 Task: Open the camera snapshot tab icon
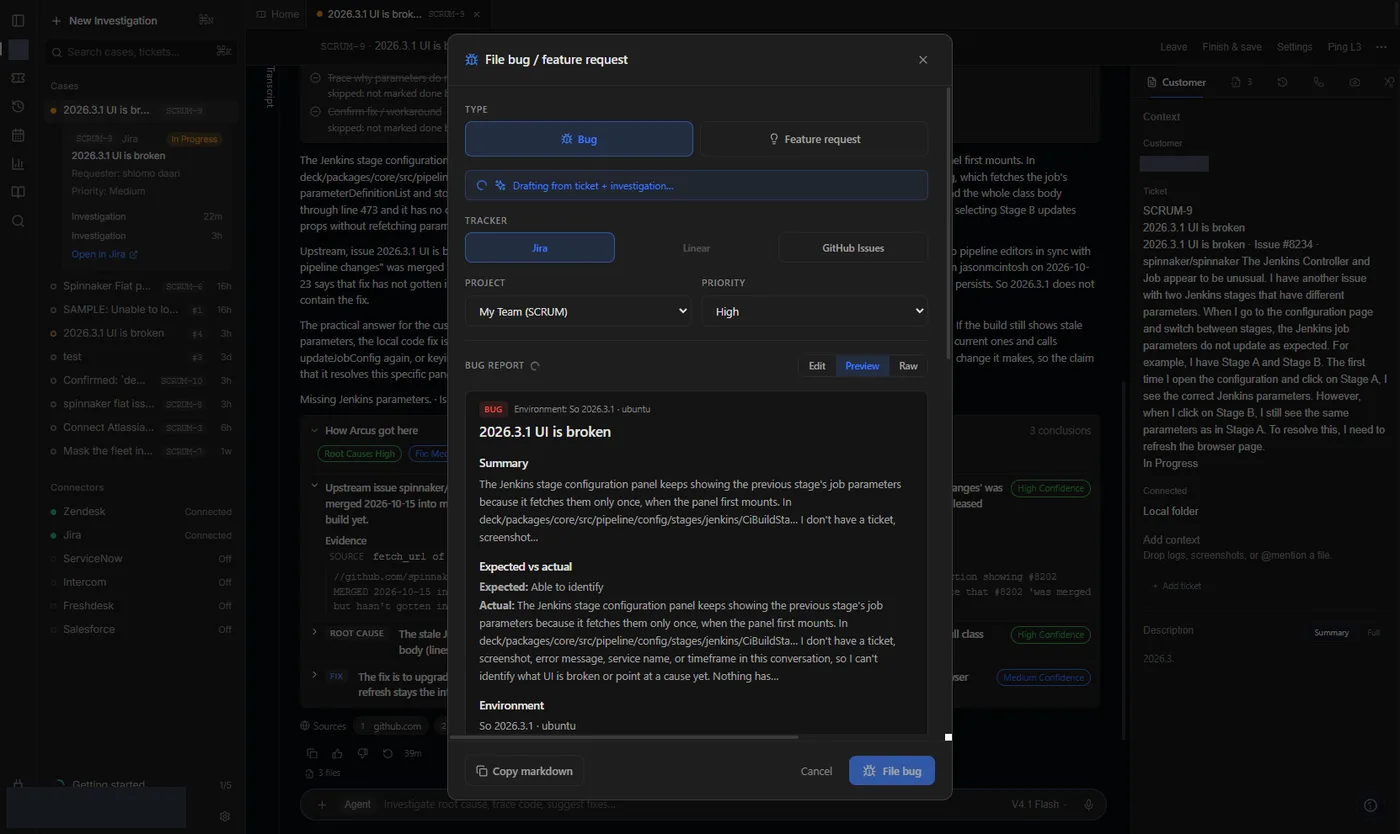1354,82
